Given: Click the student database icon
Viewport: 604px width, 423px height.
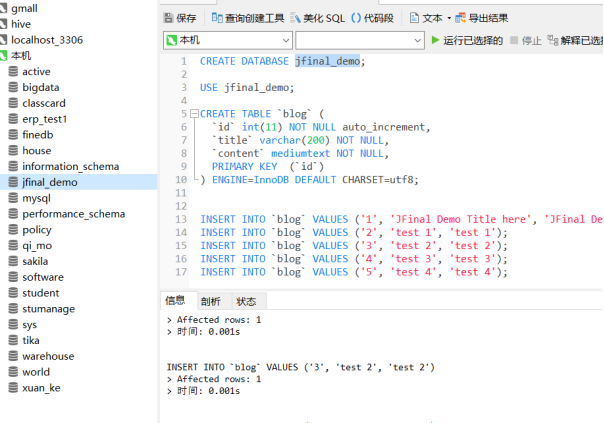Looking at the screenshot, I should [13, 292].
